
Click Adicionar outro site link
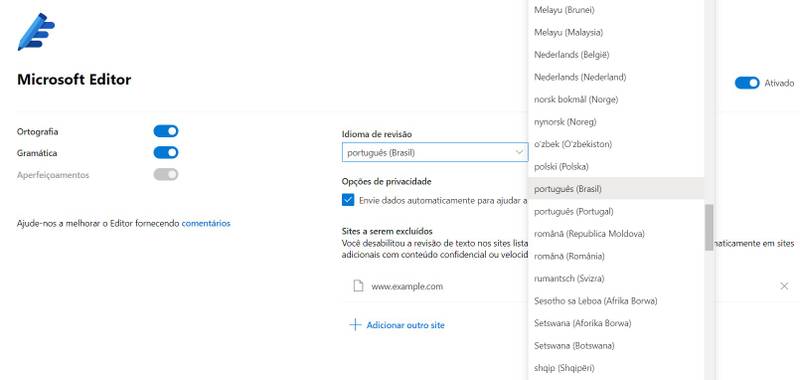point(406,325)
